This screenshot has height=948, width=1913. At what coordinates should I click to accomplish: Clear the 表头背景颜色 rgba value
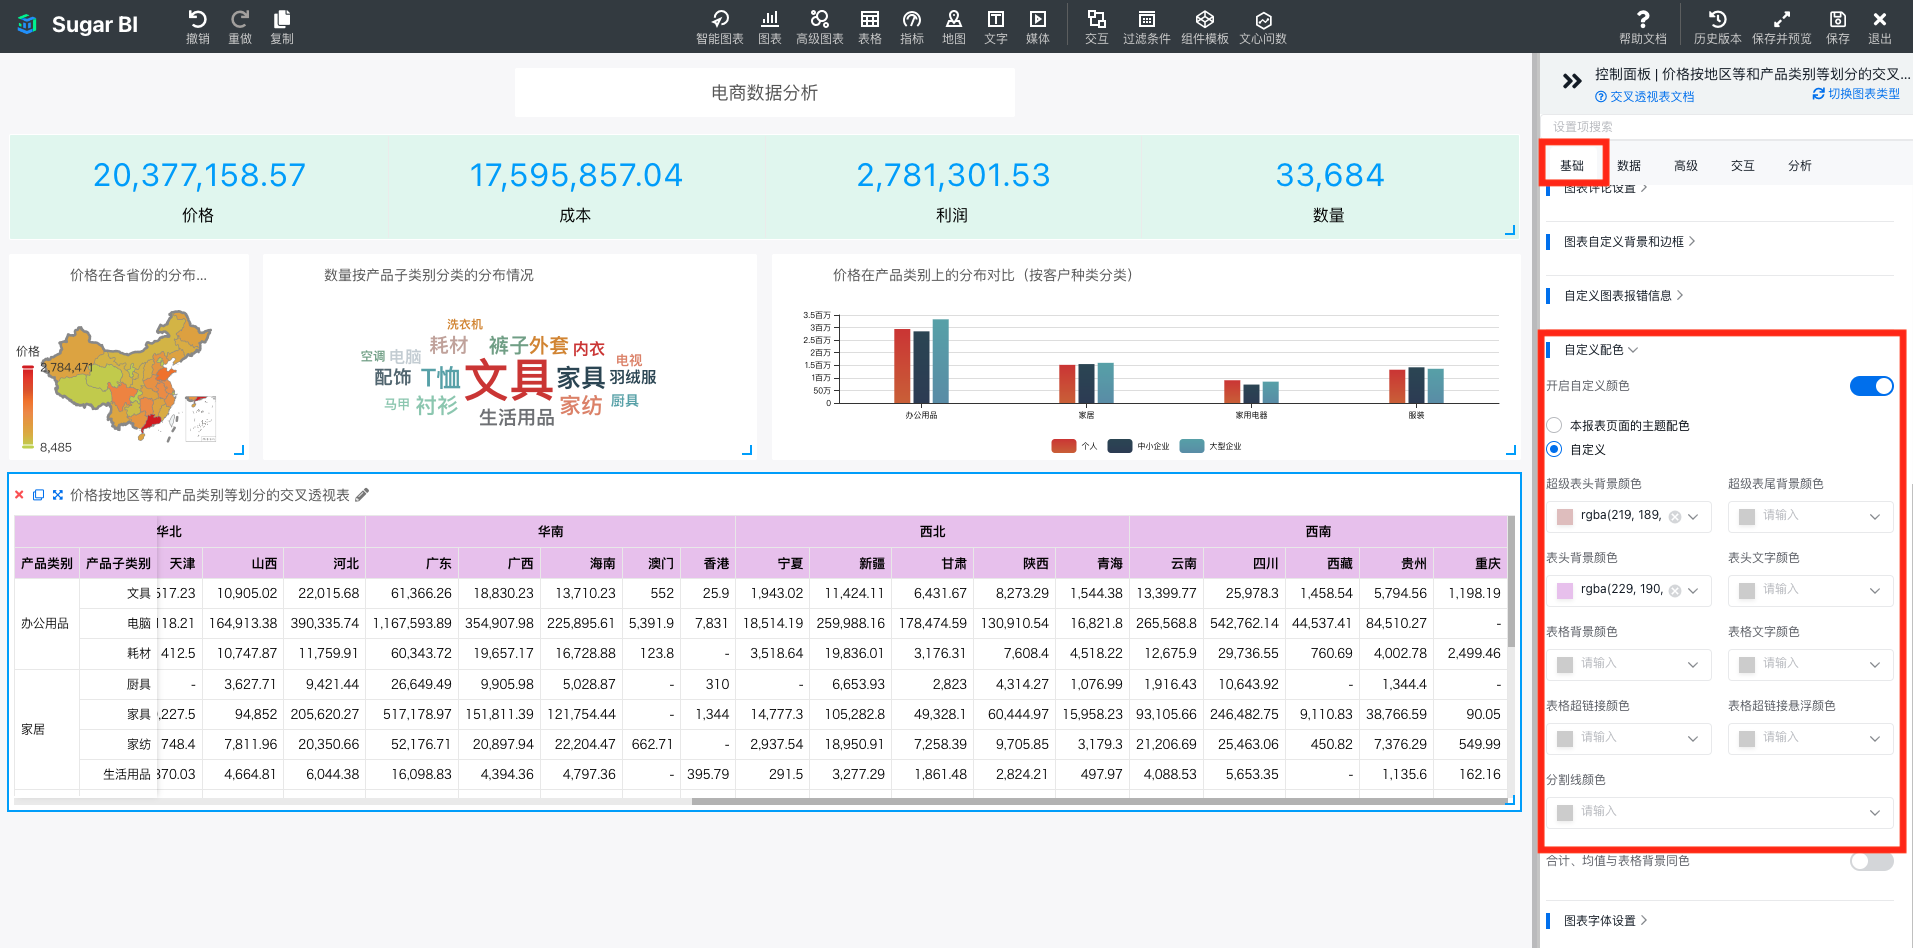[1675, 591]
